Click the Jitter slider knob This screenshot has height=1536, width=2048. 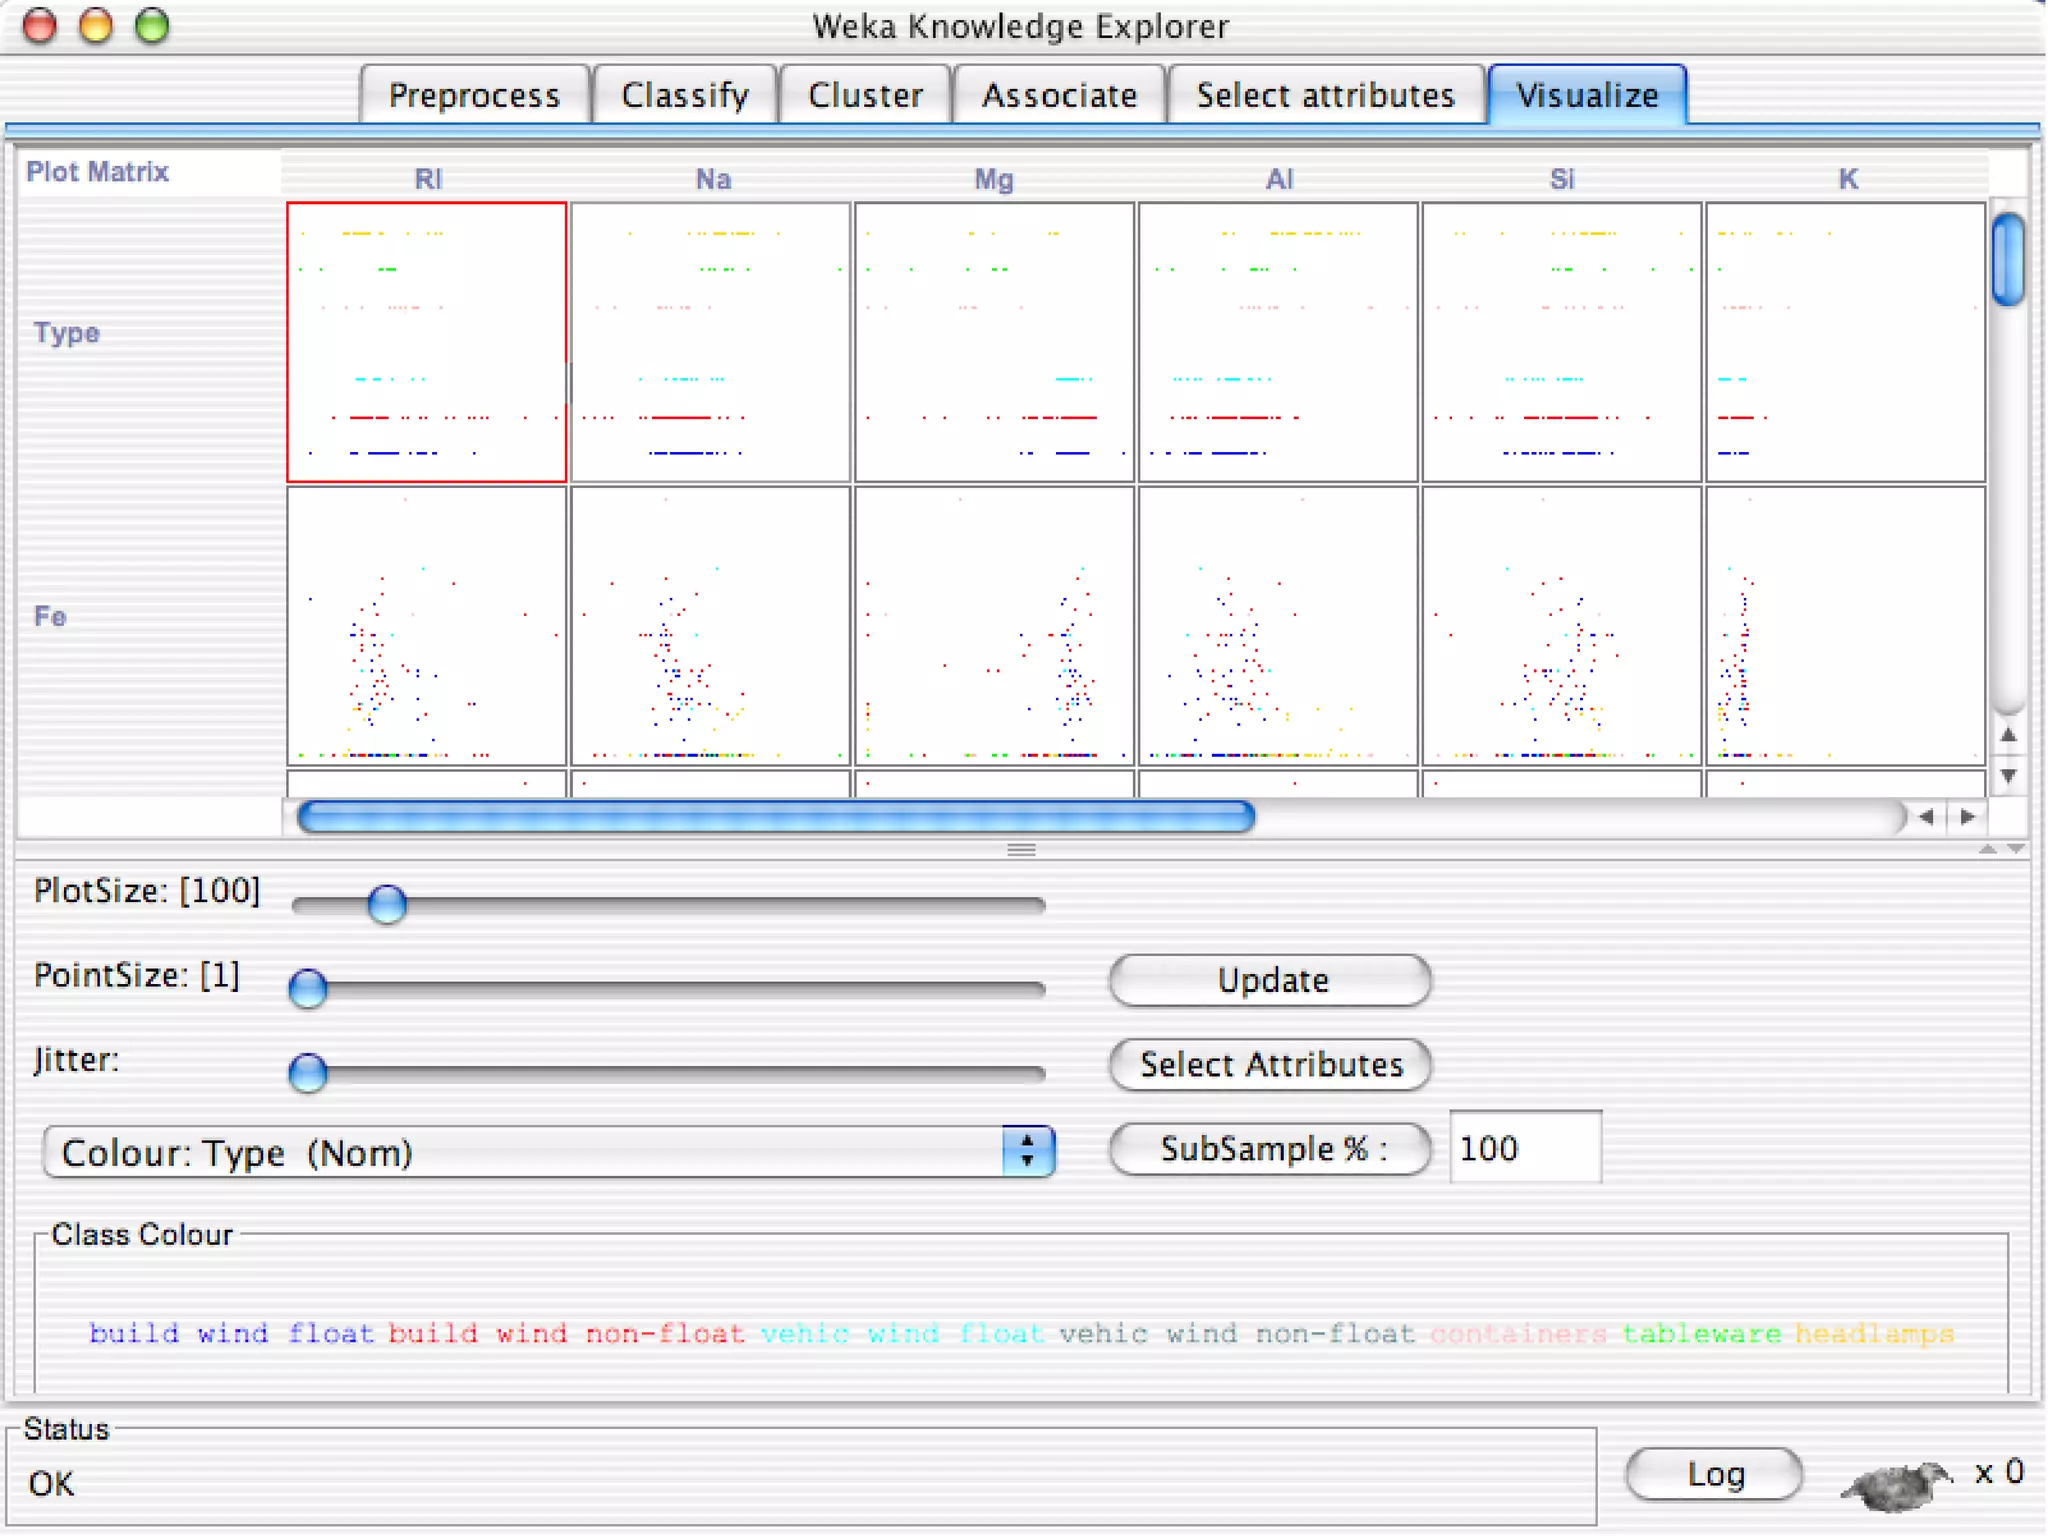308,1072
